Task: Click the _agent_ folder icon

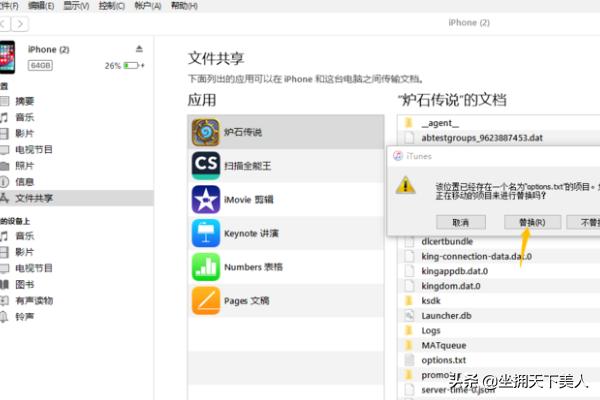Action: pos(409,123)
